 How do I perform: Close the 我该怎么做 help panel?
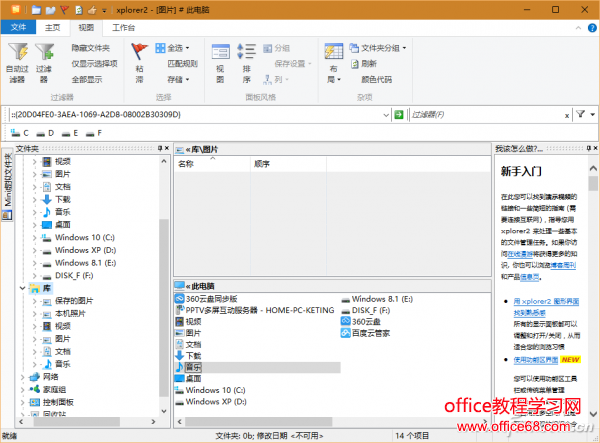(595, 148)
